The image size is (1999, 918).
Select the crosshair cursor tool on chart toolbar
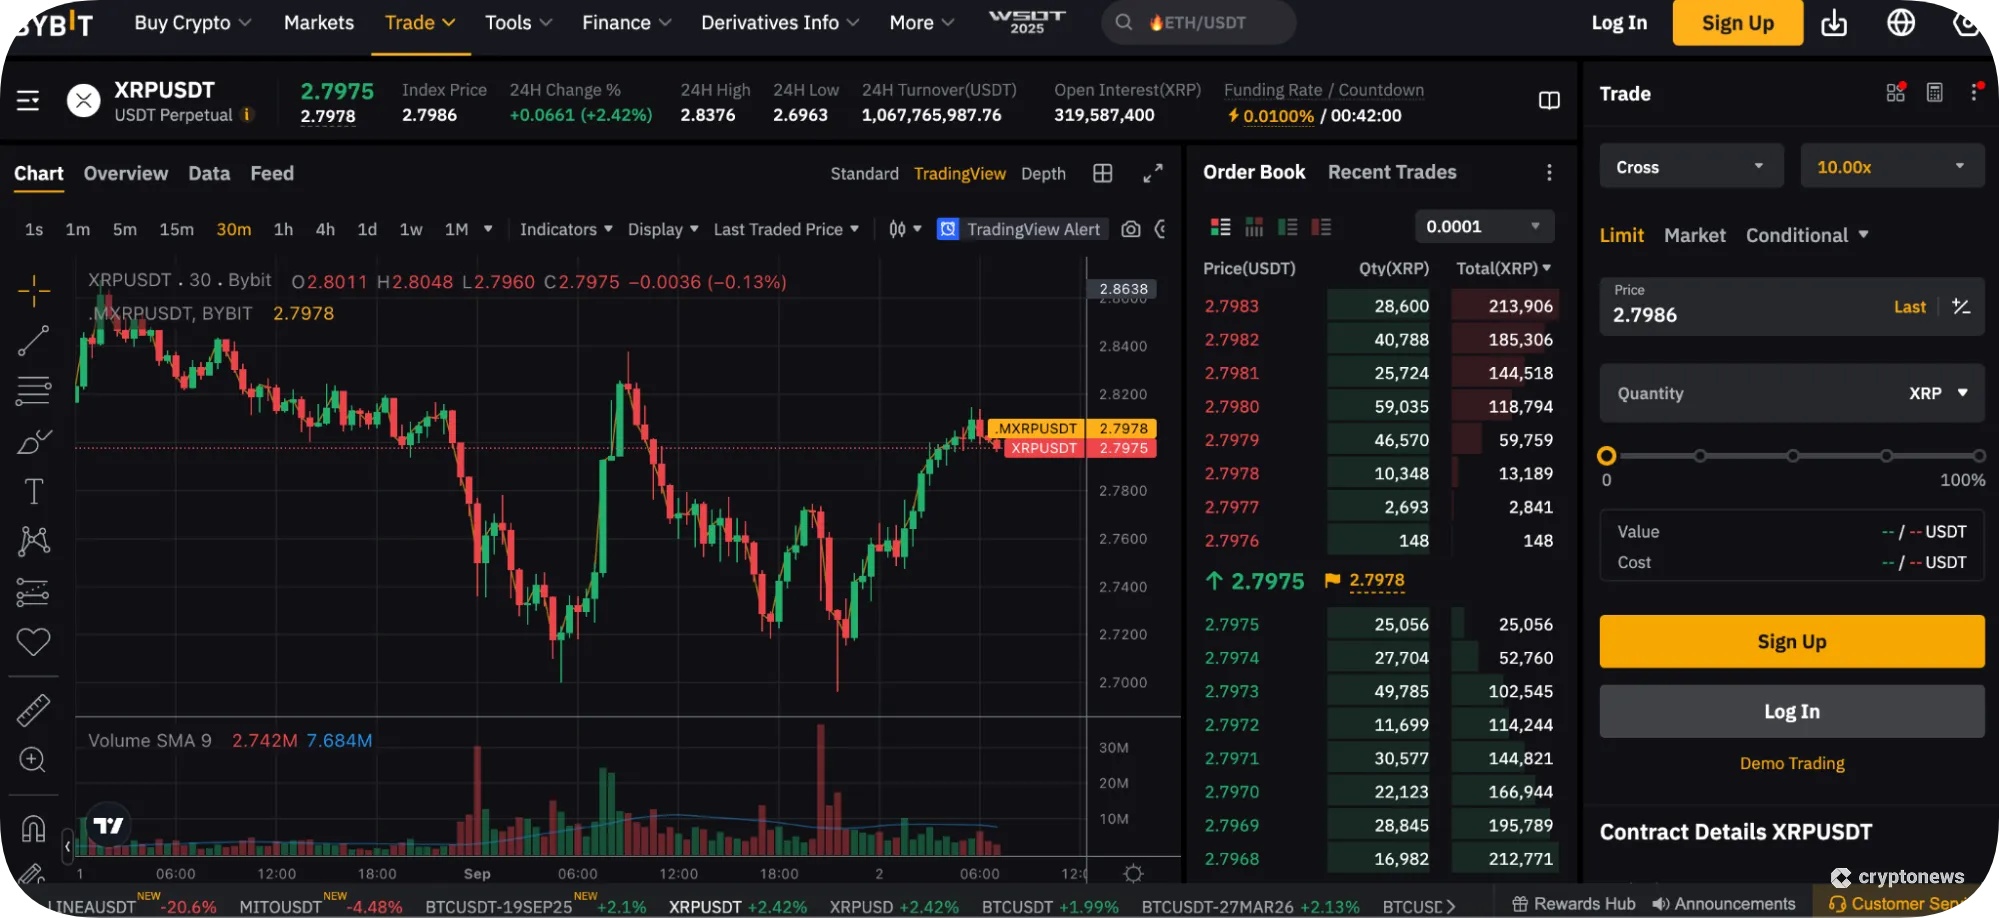33,290
